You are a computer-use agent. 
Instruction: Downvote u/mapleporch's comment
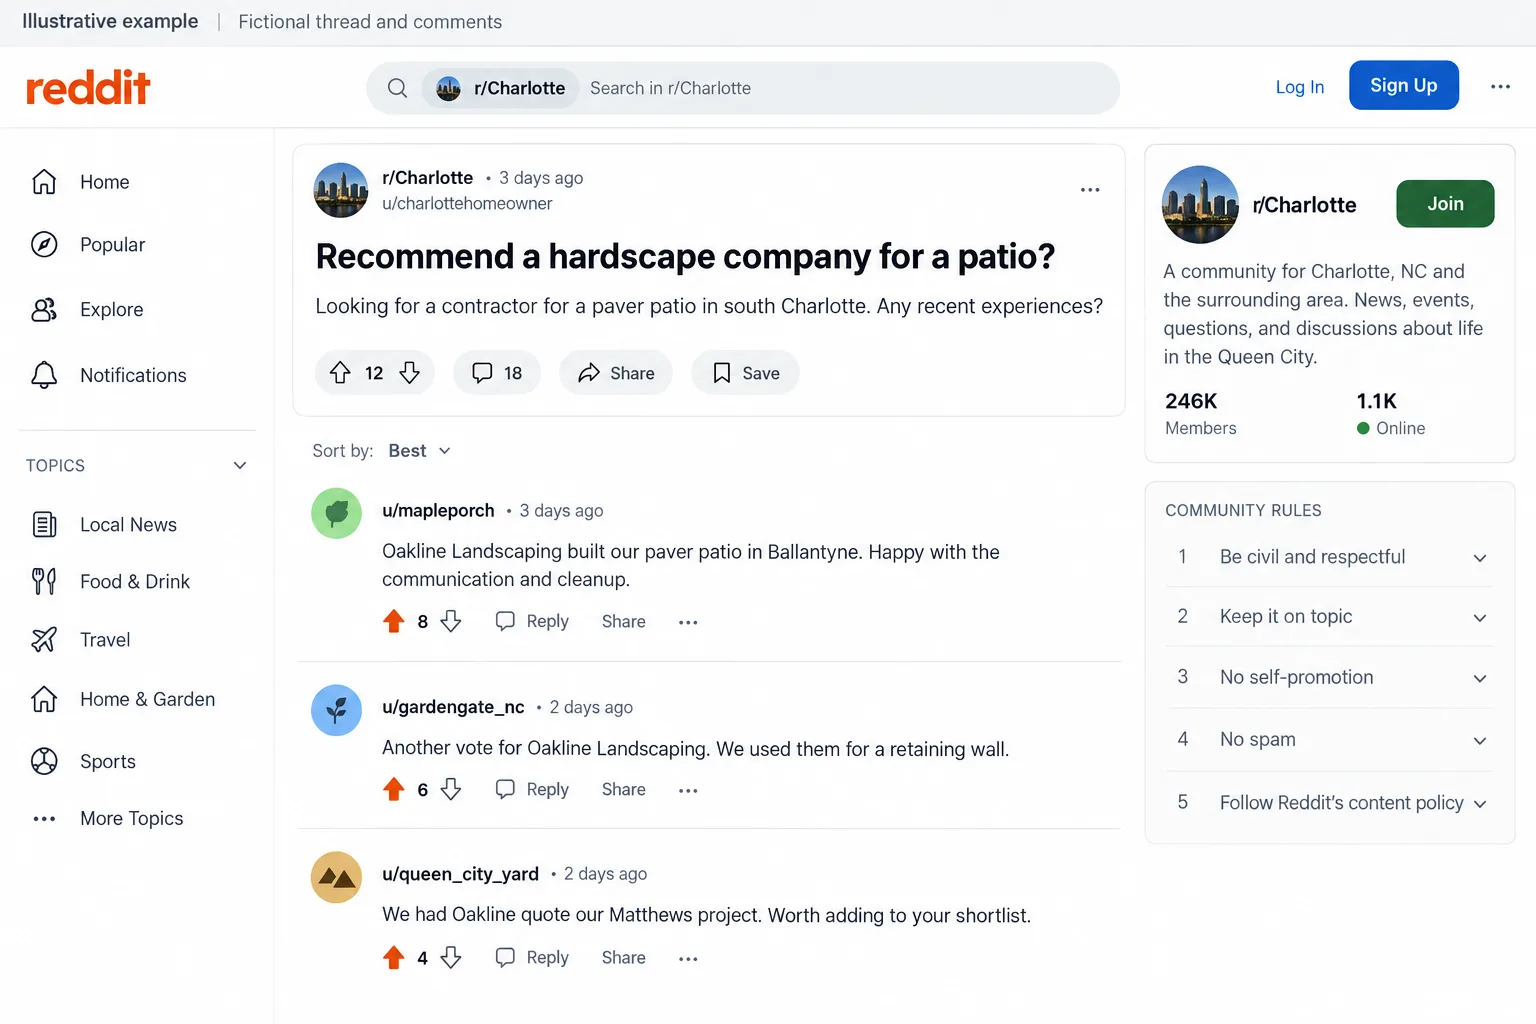pos(451,622)
